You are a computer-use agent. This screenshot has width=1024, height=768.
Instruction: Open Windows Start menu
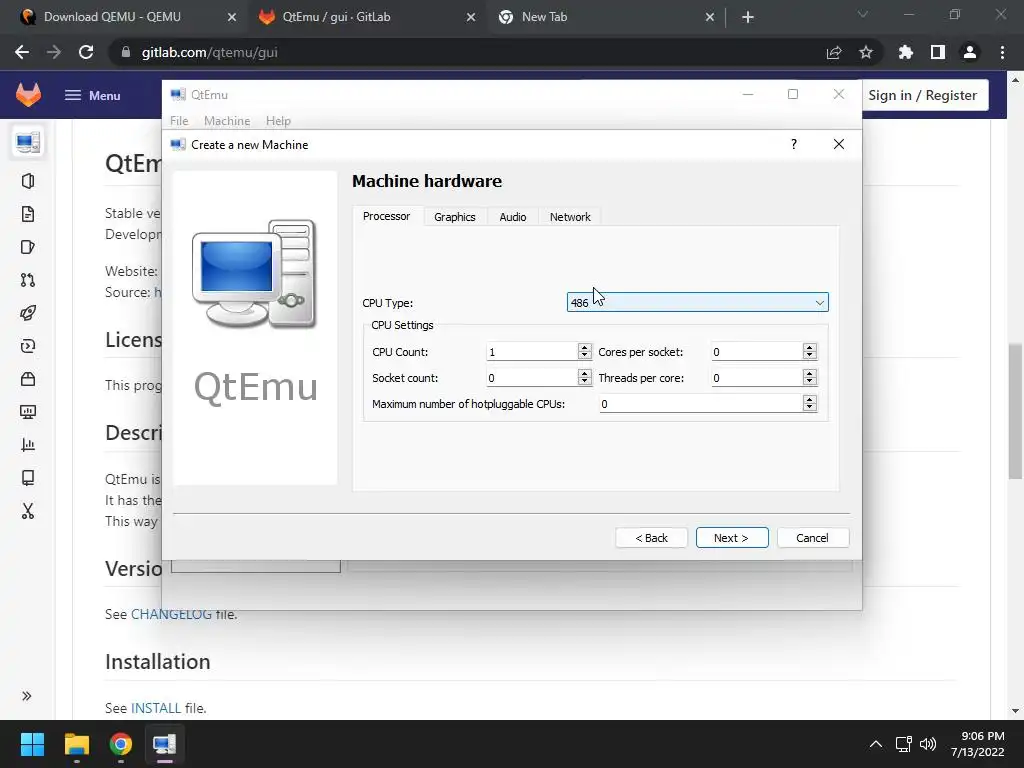click(x=32, y=744)
